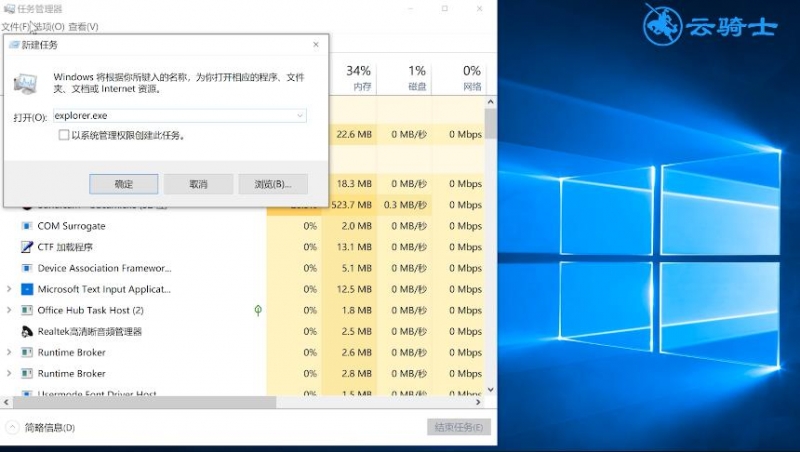800x452 pixels.
Task: Expand the first Runtime Broker row
Action: (9, 353)
